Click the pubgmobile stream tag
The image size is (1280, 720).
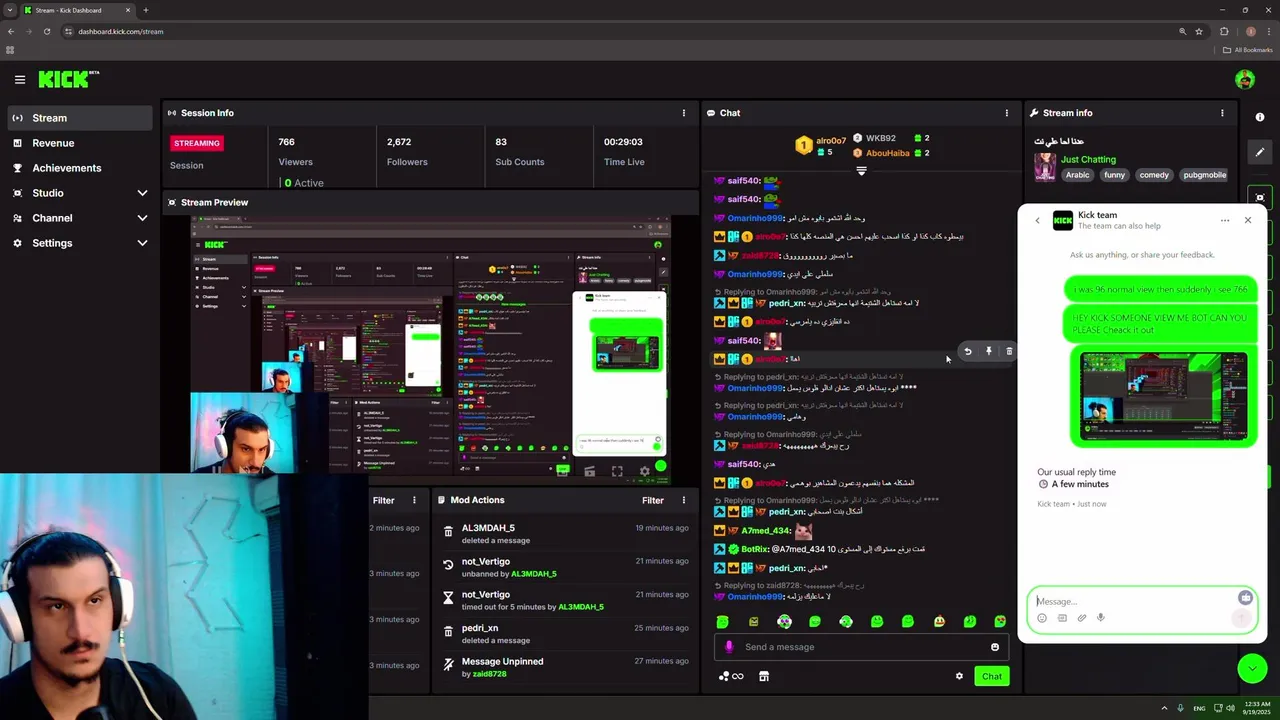coord(1204,175)
